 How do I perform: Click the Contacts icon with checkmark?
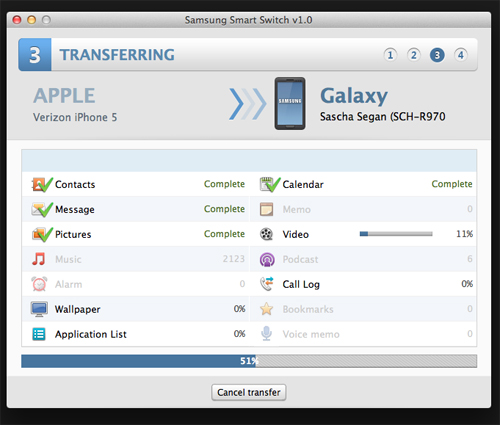point(42,185)
